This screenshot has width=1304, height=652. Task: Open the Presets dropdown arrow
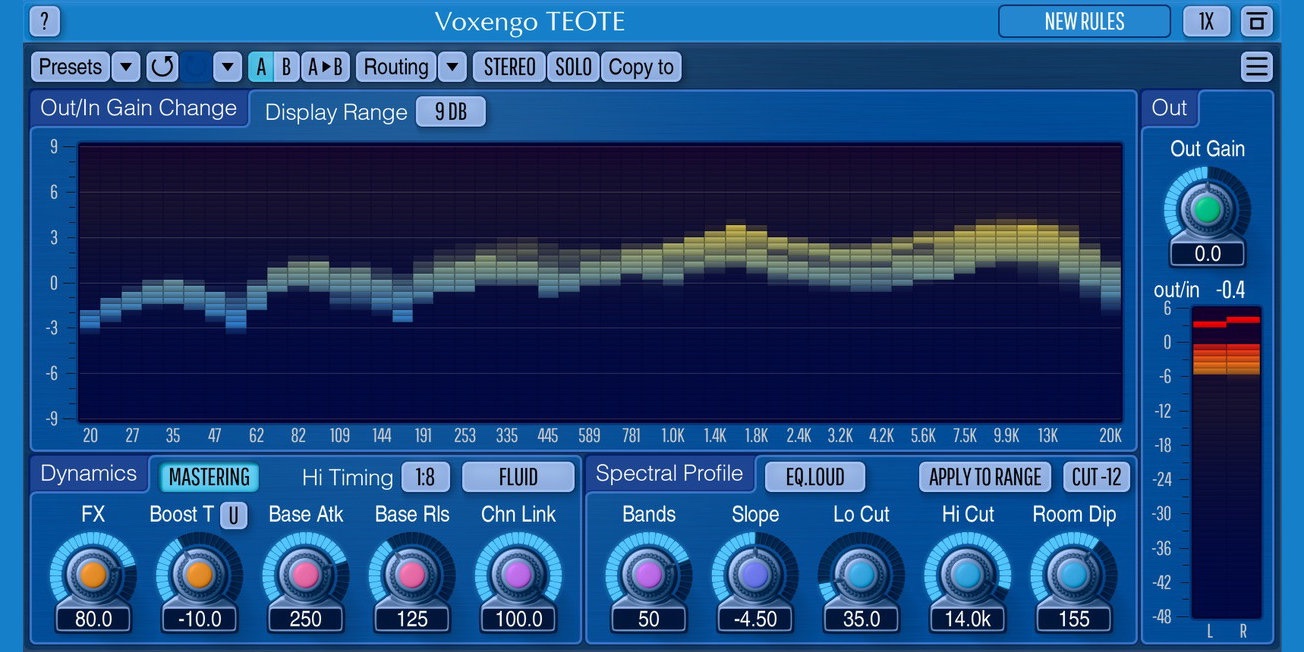coord(126,66)
